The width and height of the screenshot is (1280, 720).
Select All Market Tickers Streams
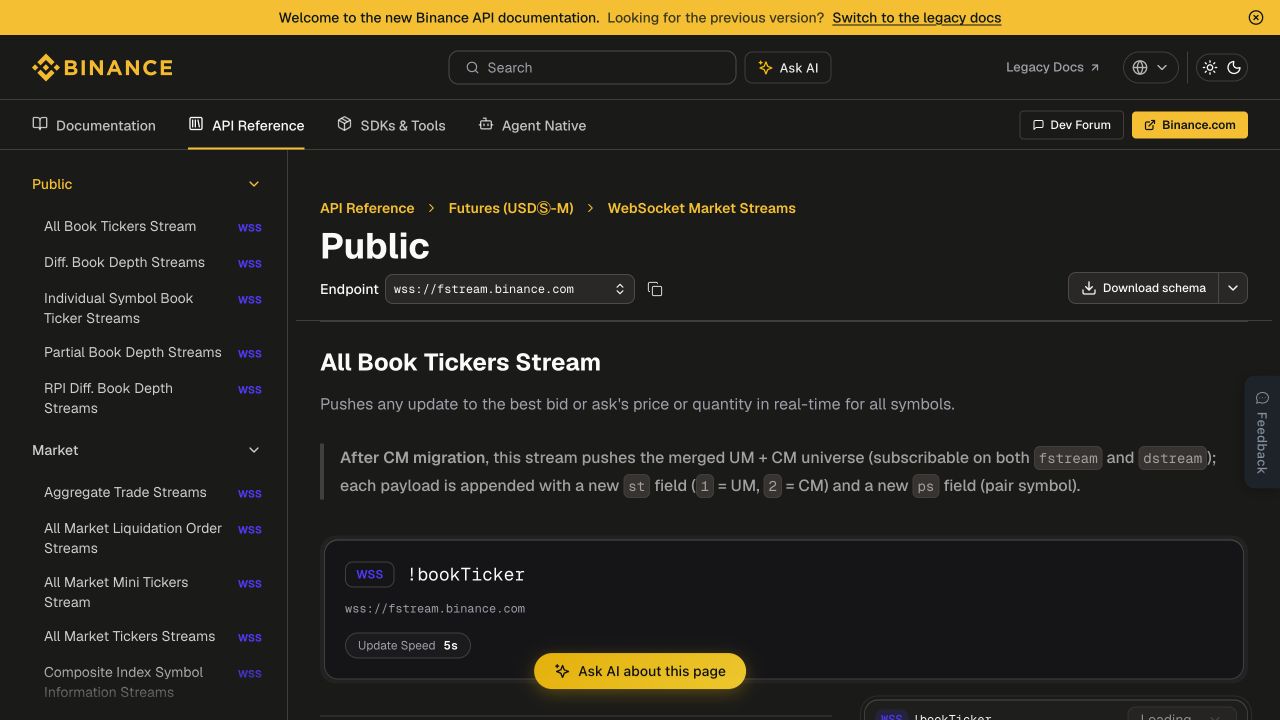pos(129,636)
